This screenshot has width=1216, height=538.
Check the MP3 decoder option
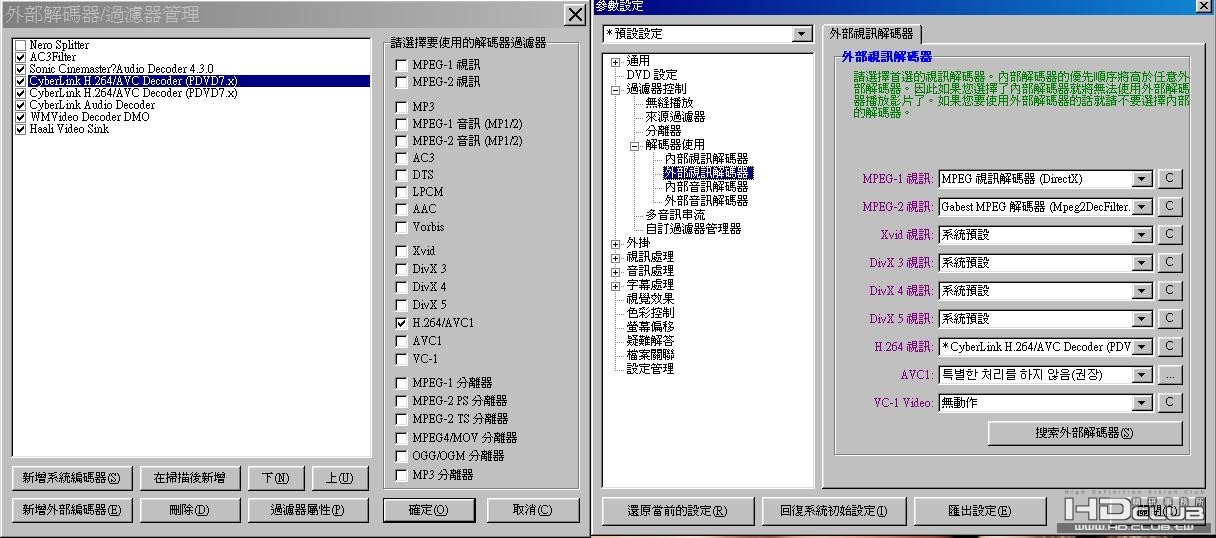(x=402, y=107)
